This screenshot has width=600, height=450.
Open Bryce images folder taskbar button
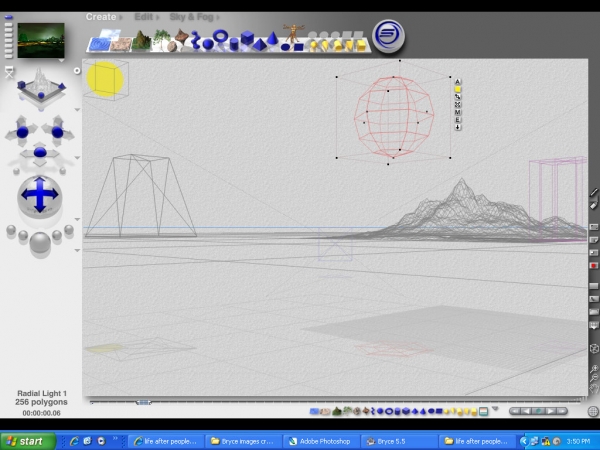(244, 441)
